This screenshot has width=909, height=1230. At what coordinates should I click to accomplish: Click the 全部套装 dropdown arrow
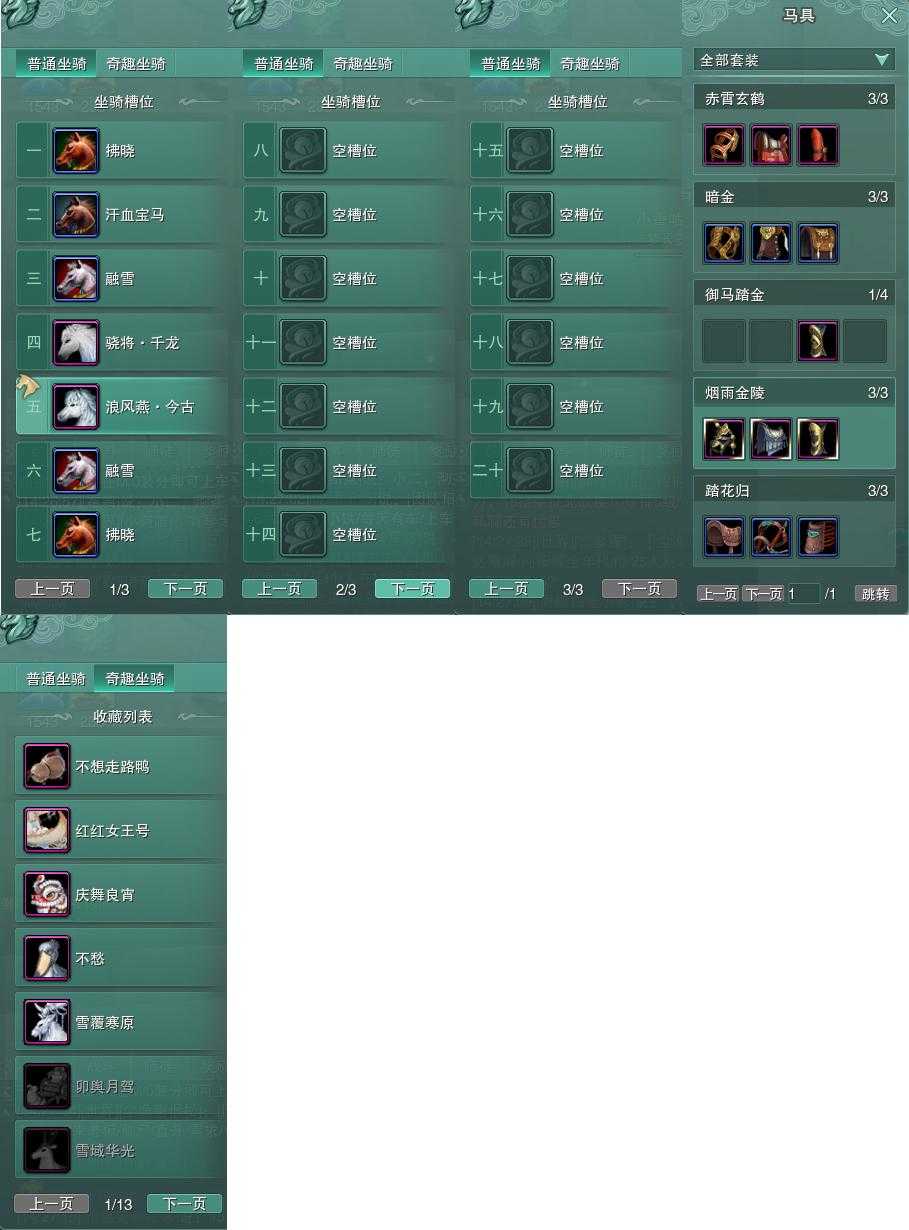(881, 60)
